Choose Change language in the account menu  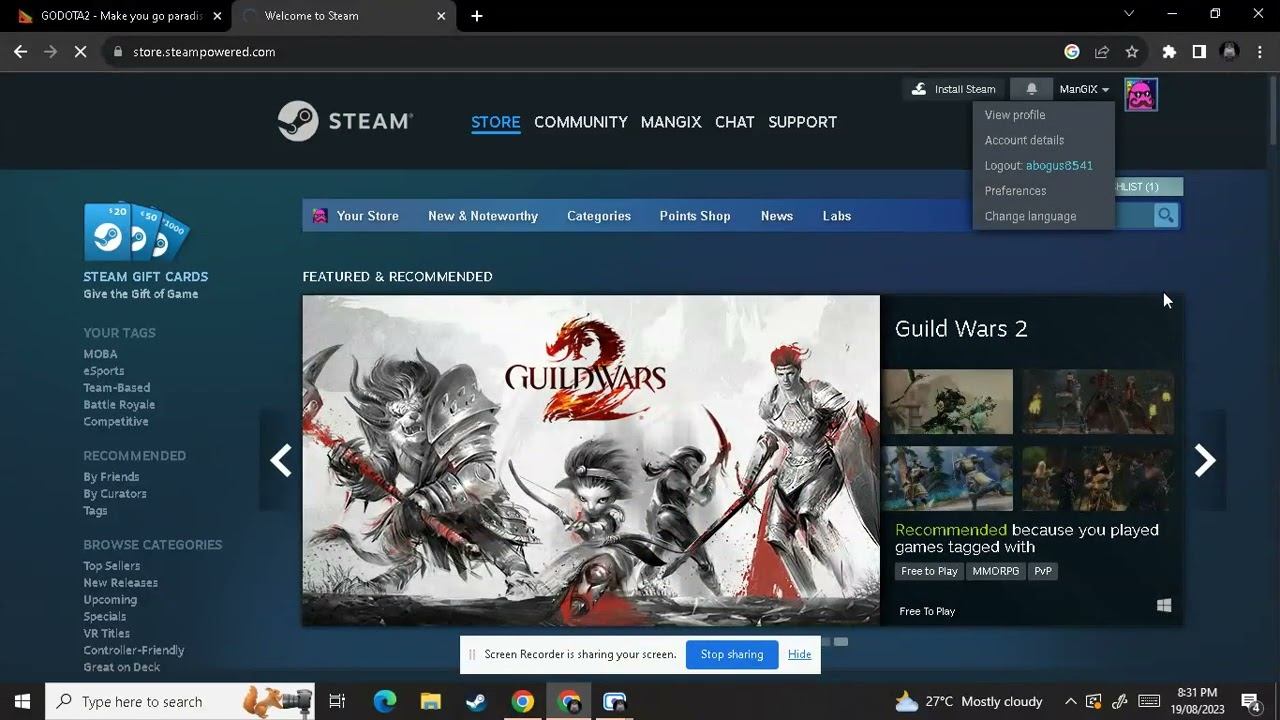(1030, 216)
